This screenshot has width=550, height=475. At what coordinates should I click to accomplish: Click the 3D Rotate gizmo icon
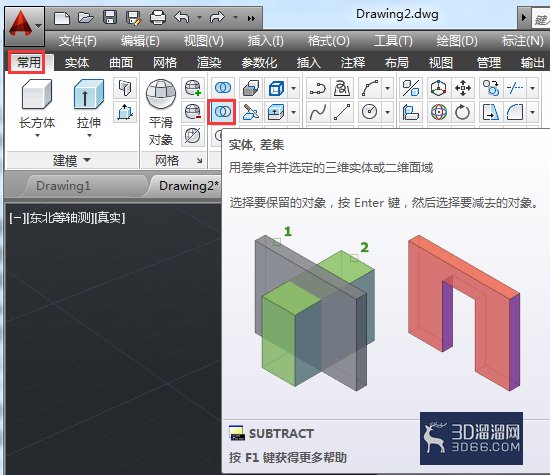(x=439, y=112)
